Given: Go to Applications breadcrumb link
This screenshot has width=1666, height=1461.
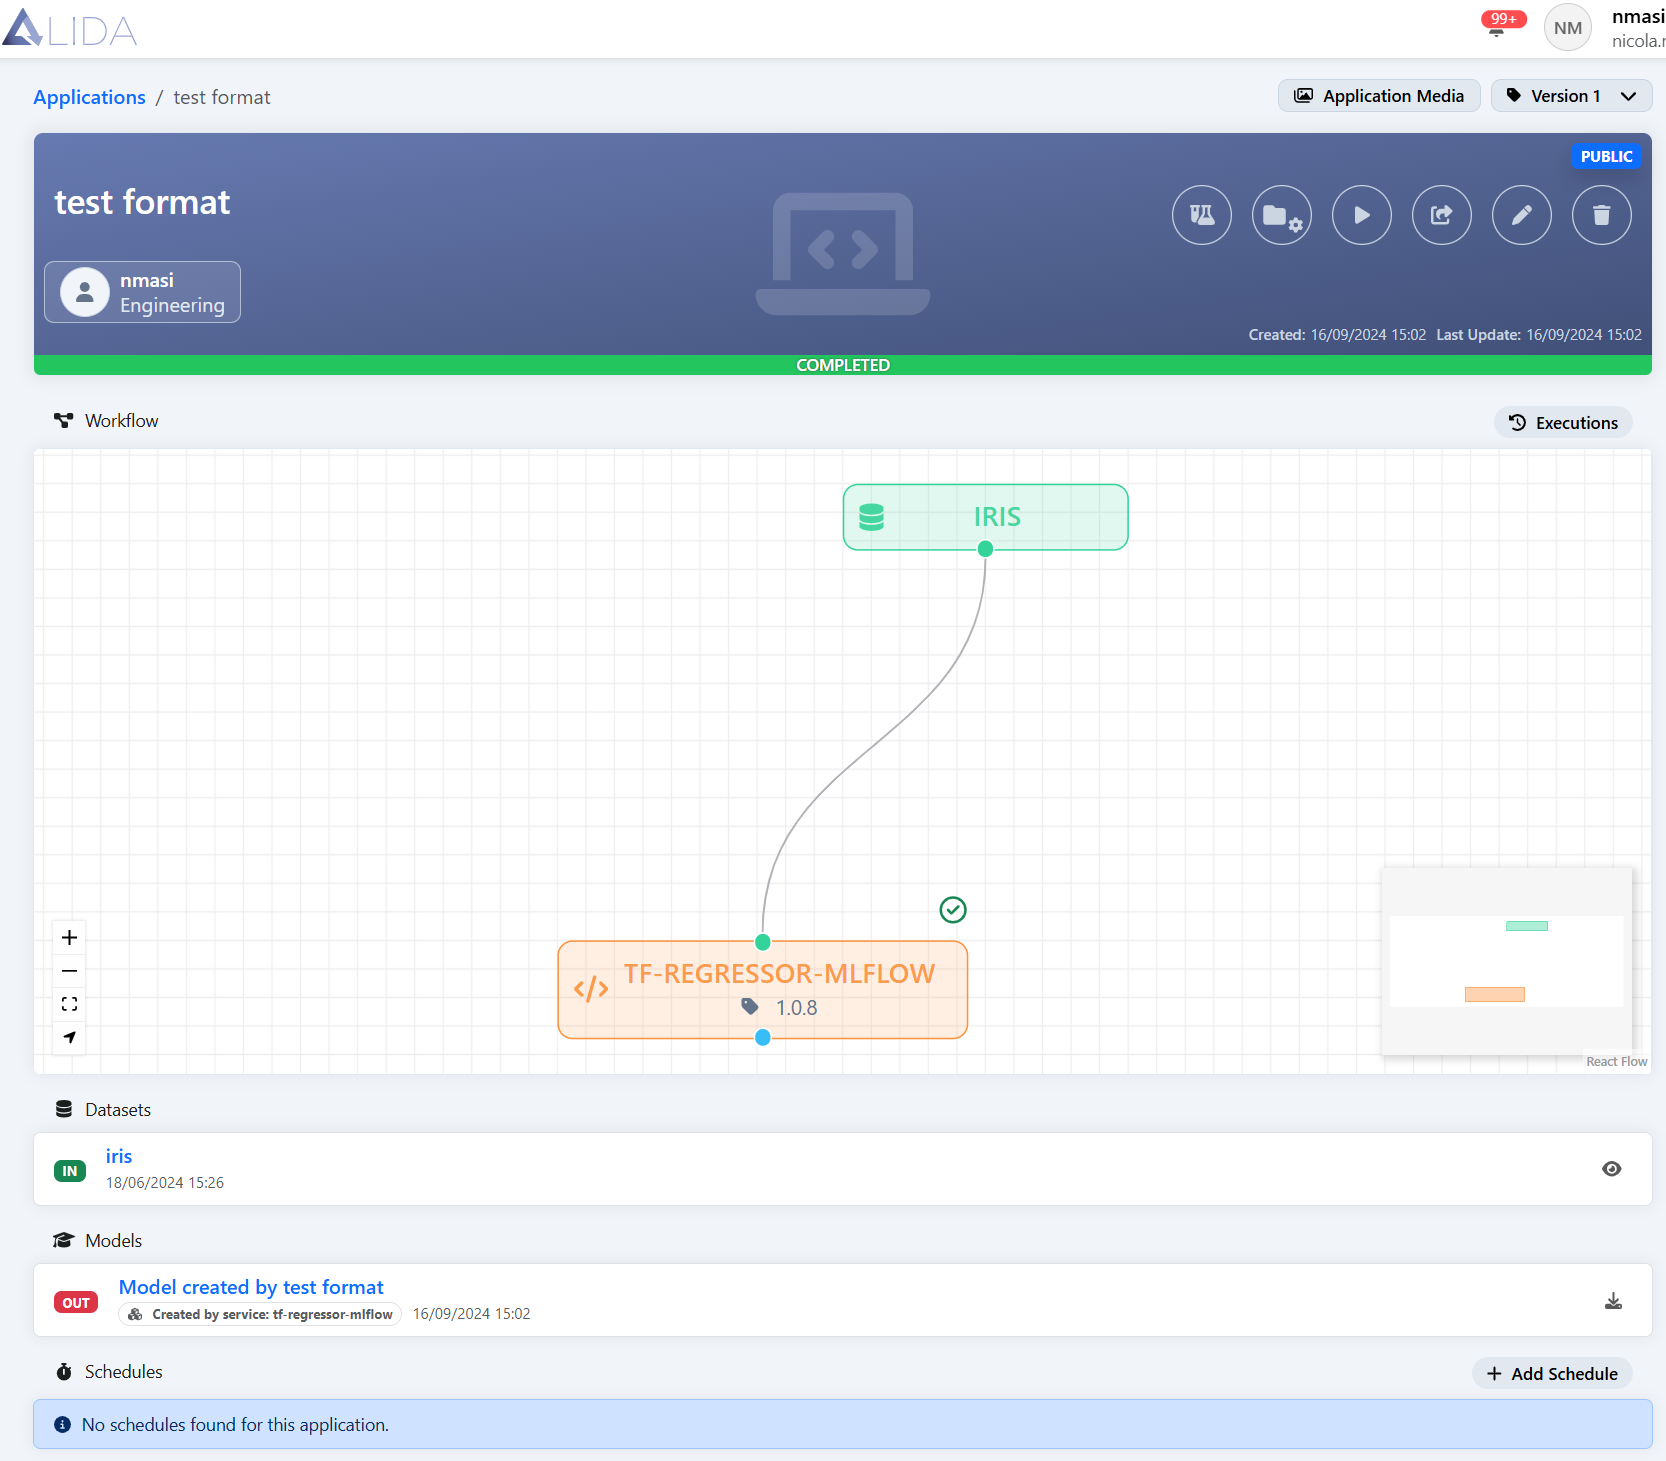Looking at the screenshot, I should (90, 97).
